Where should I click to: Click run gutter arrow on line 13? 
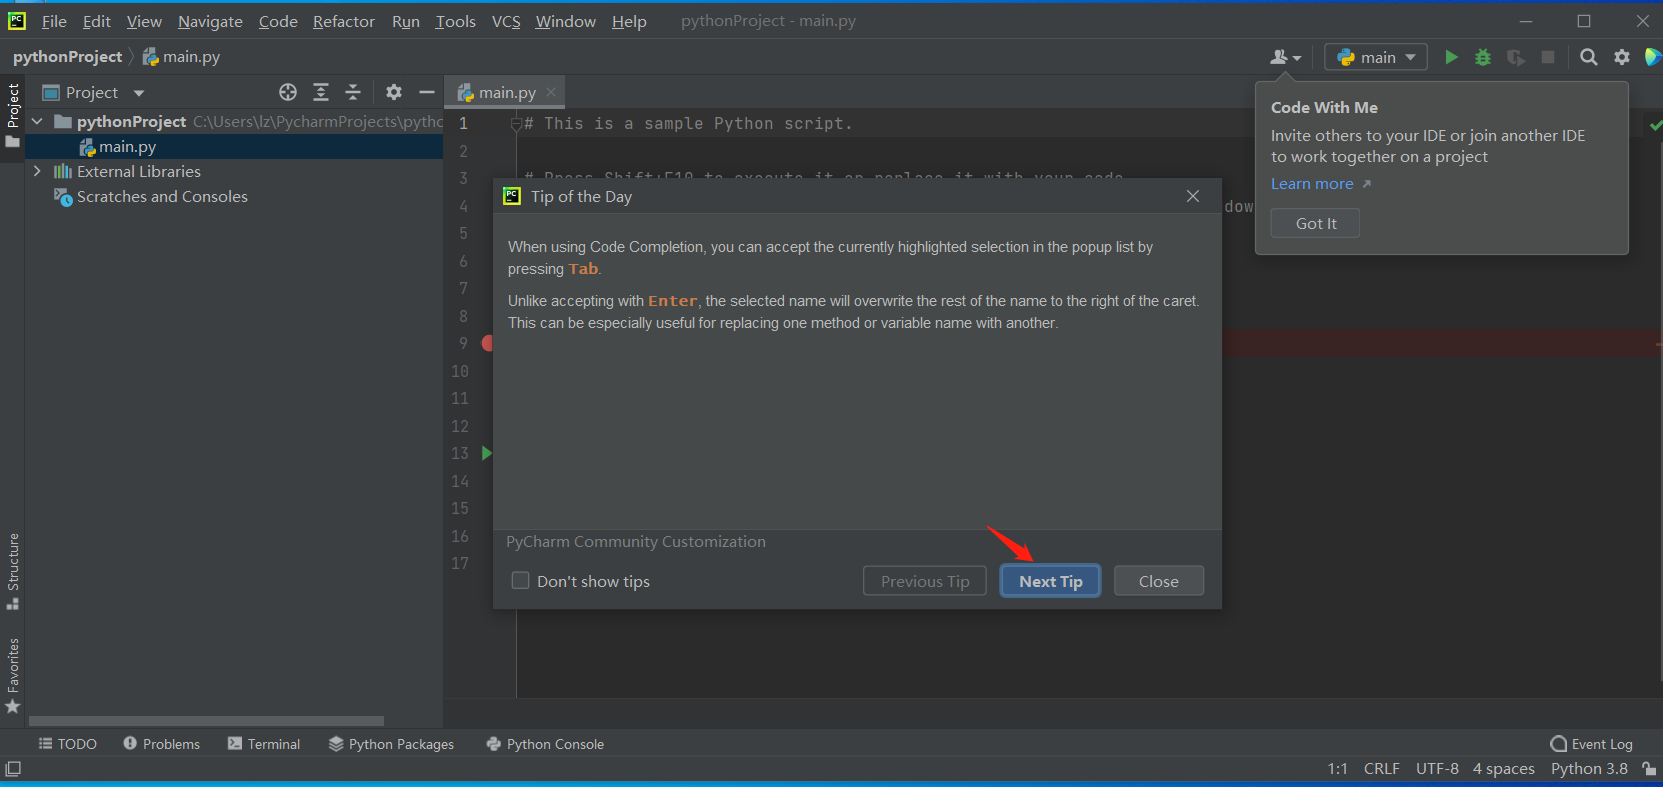click(487, 453)
